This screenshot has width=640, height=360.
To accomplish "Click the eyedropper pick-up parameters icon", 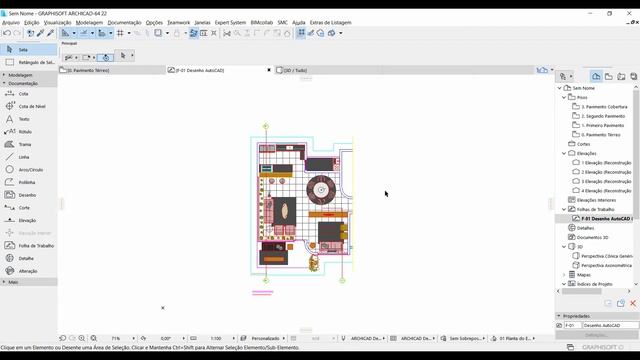I will point(40,33).
